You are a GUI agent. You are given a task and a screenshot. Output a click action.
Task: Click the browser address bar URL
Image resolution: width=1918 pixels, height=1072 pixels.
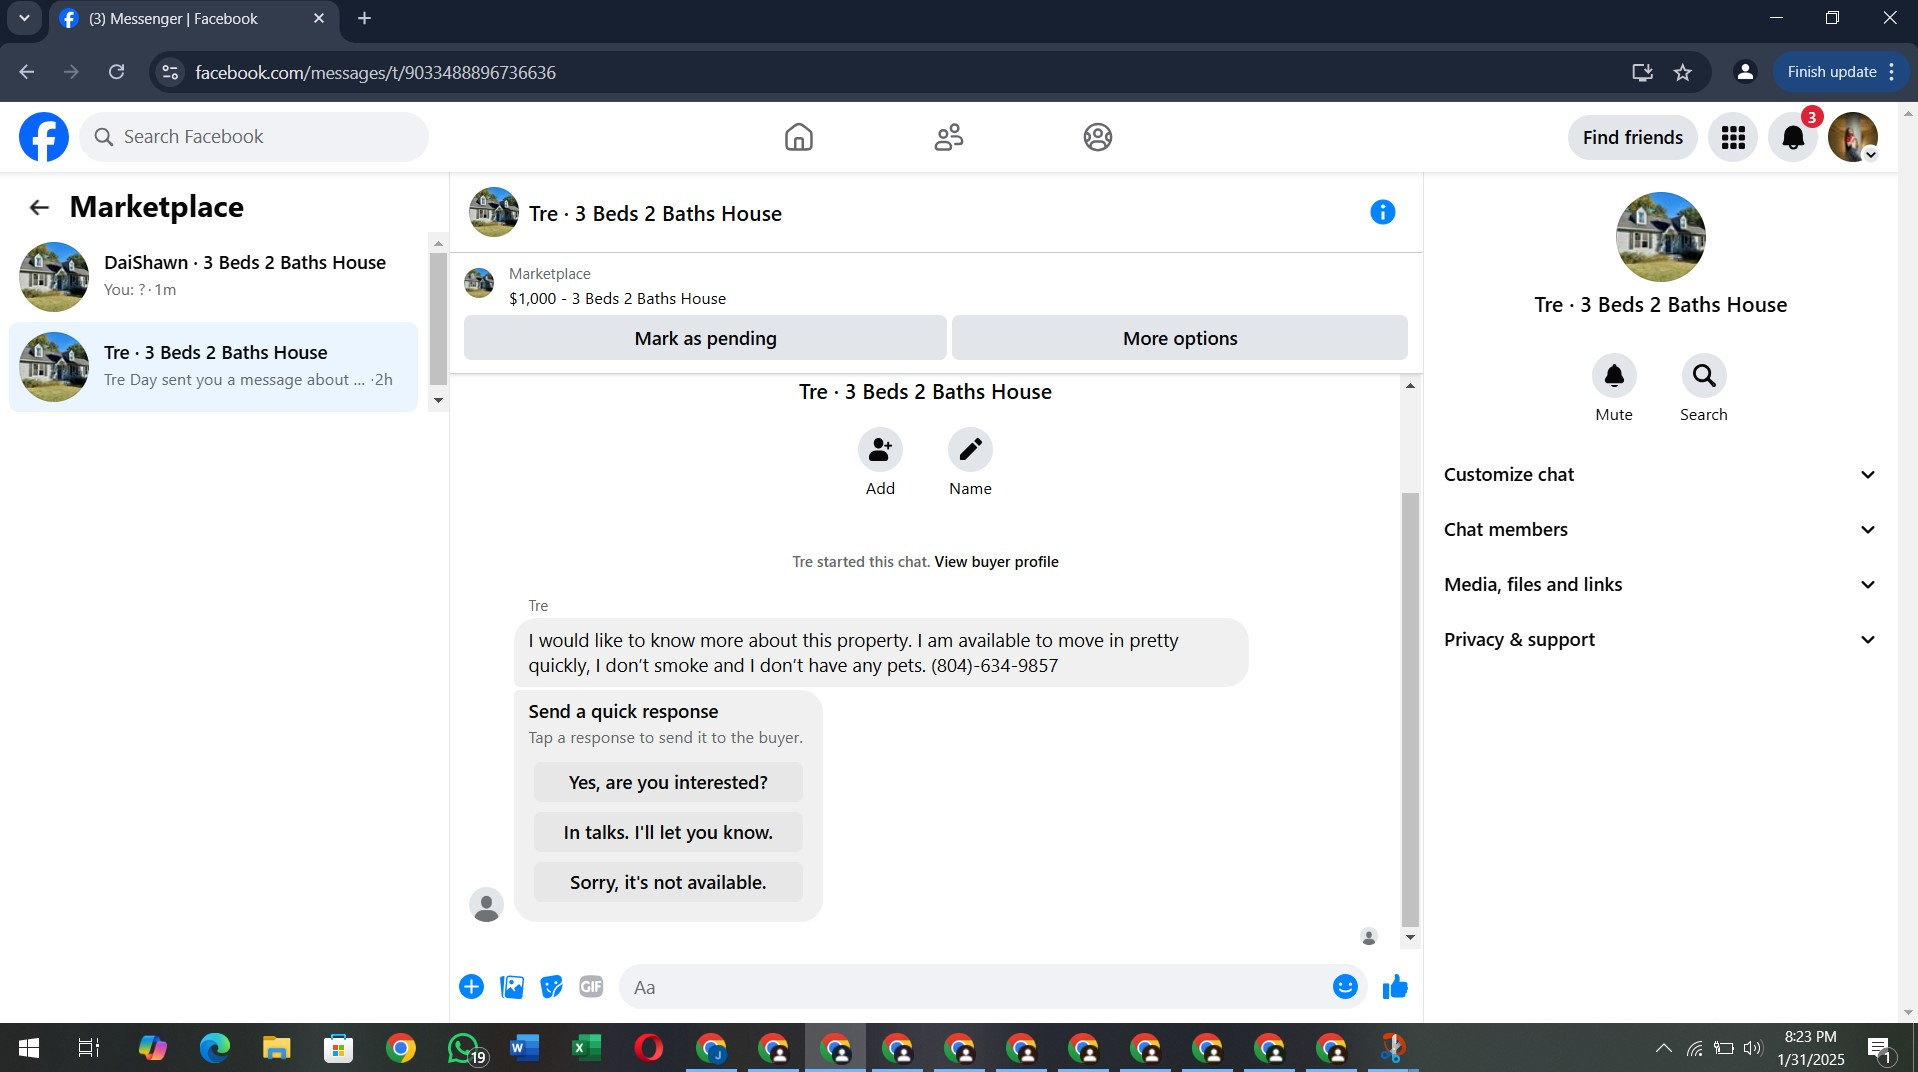[375, 72]
